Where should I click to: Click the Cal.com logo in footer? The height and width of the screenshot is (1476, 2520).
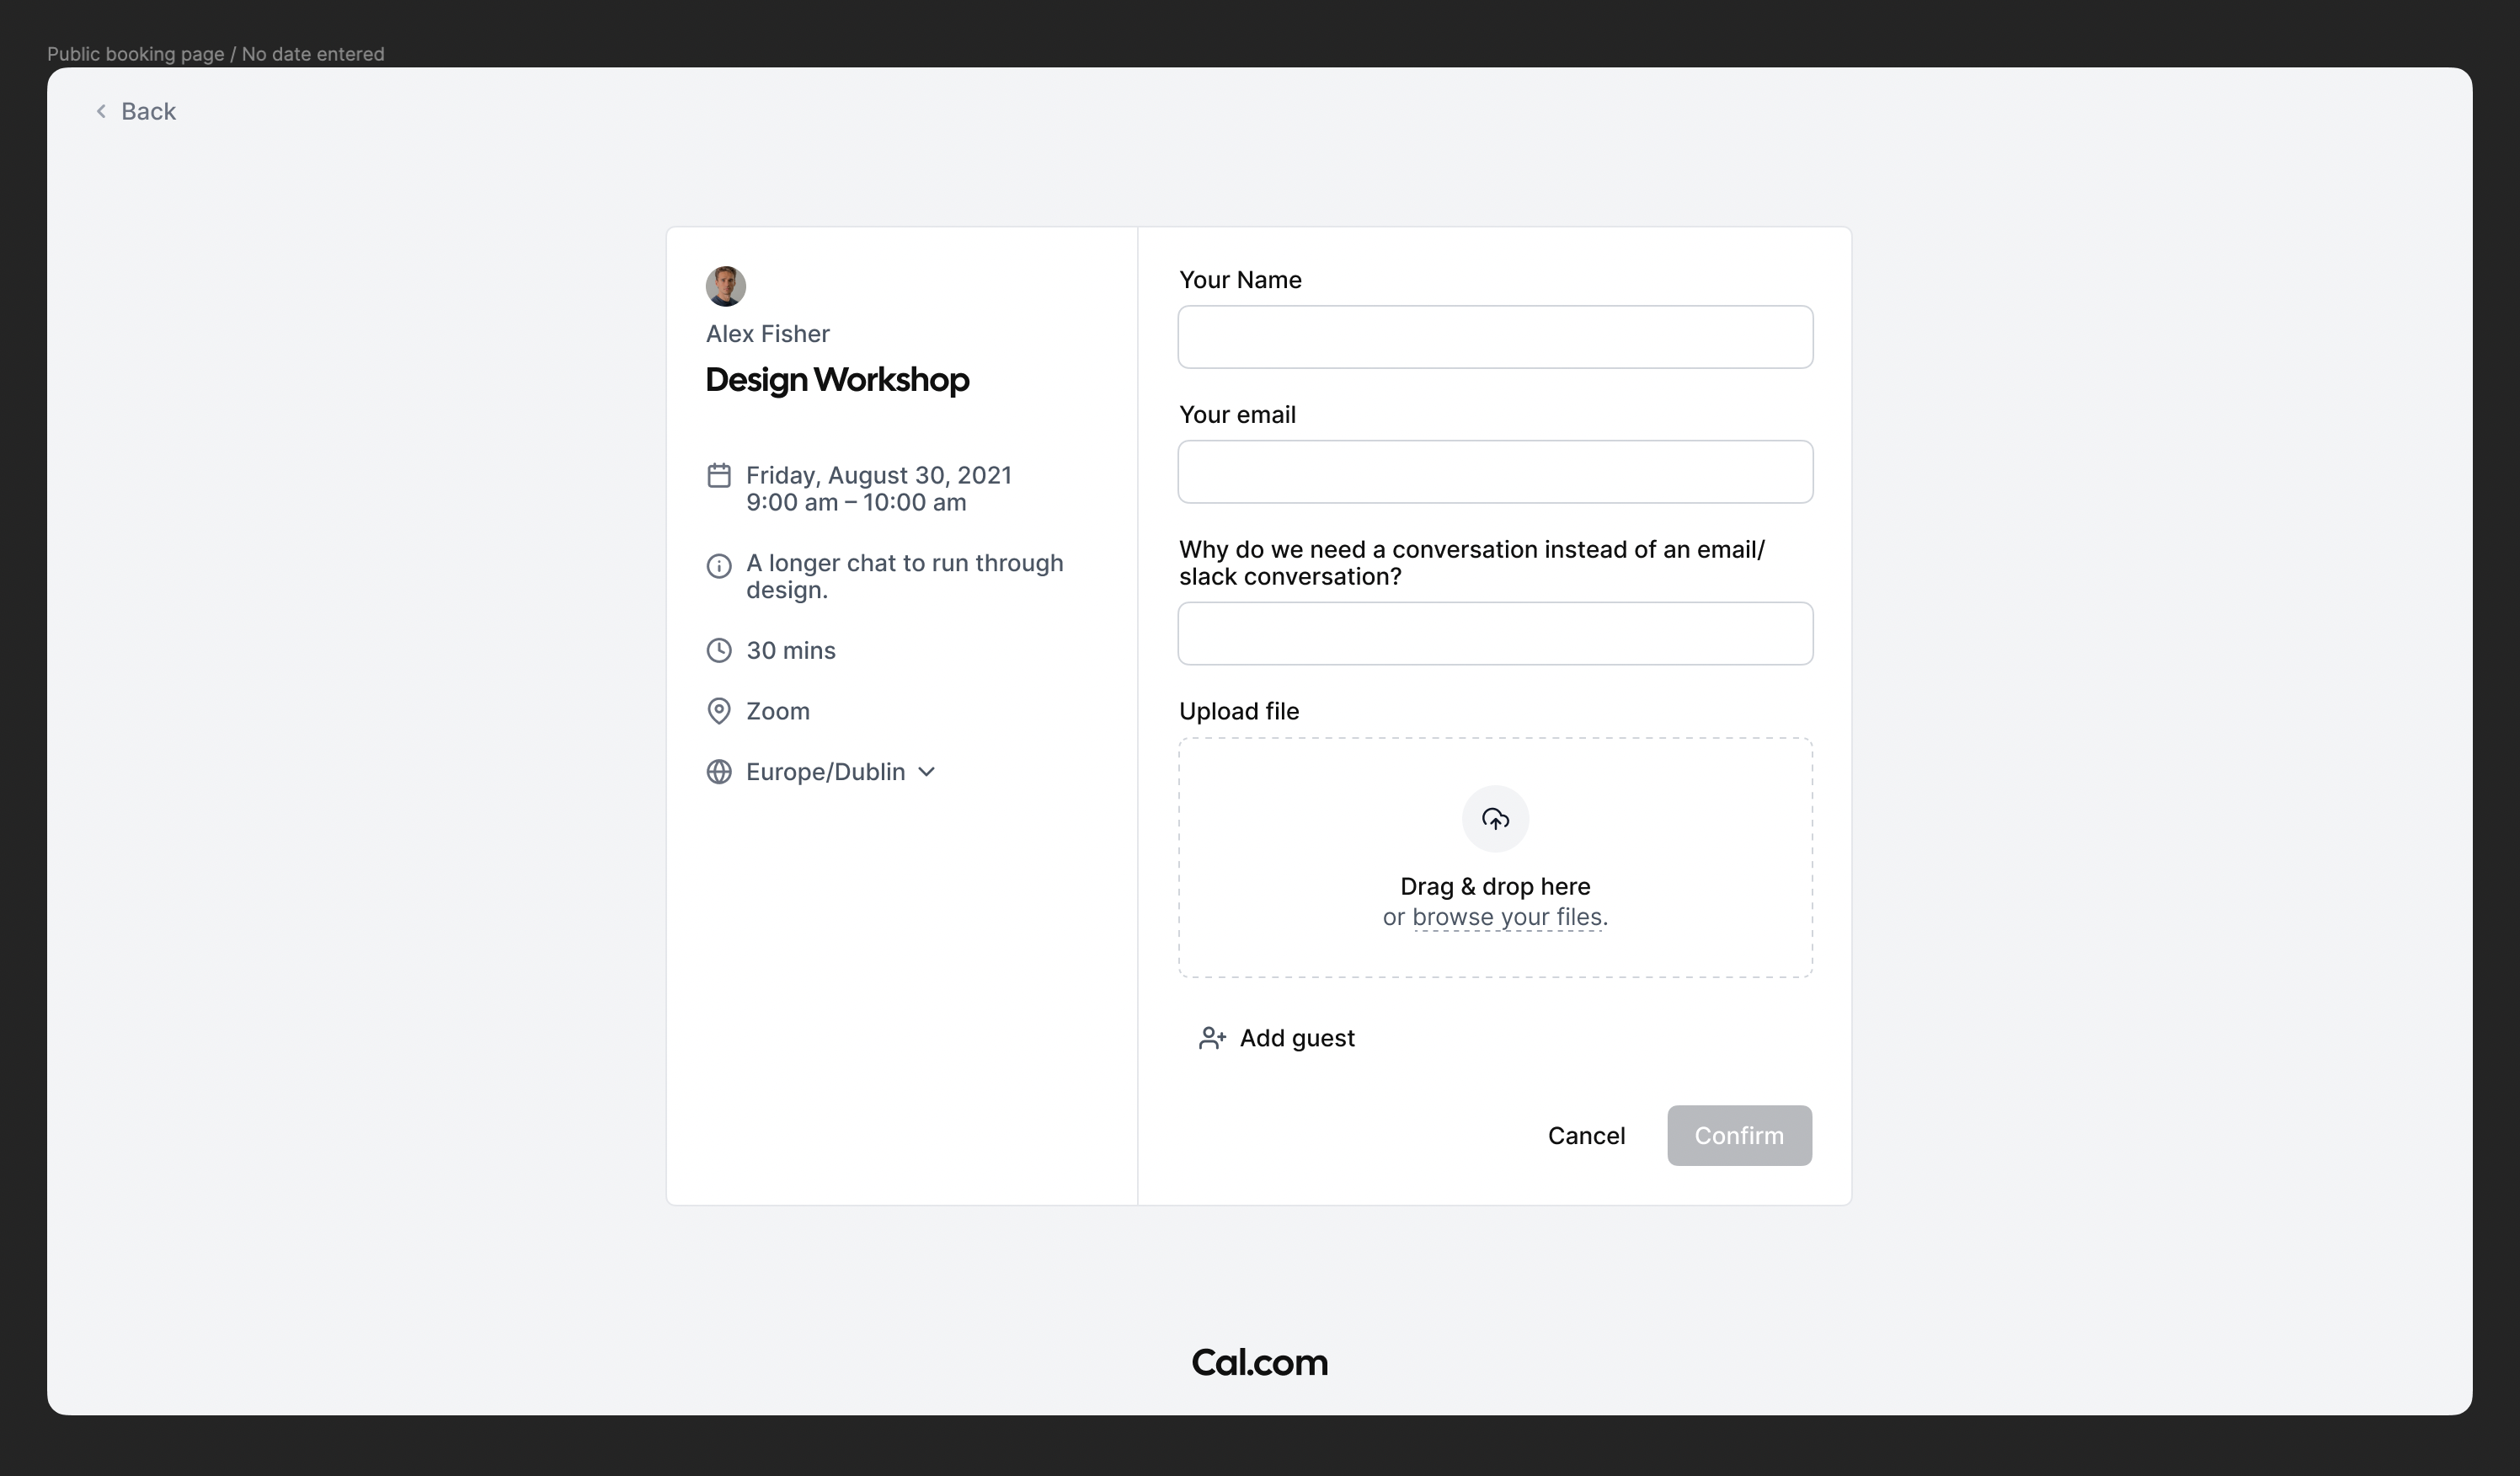pyautogui.click(x=1259, y=1363)
